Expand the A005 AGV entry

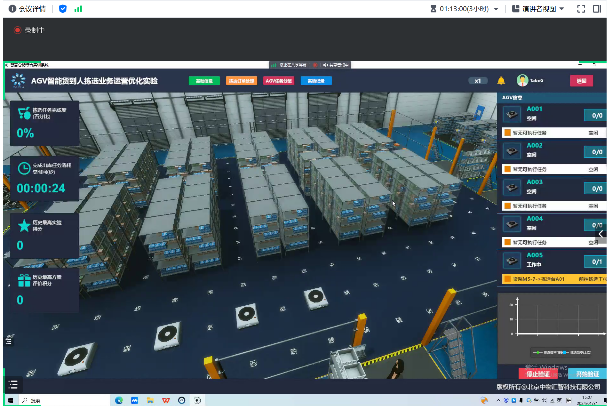coord(550,260)
